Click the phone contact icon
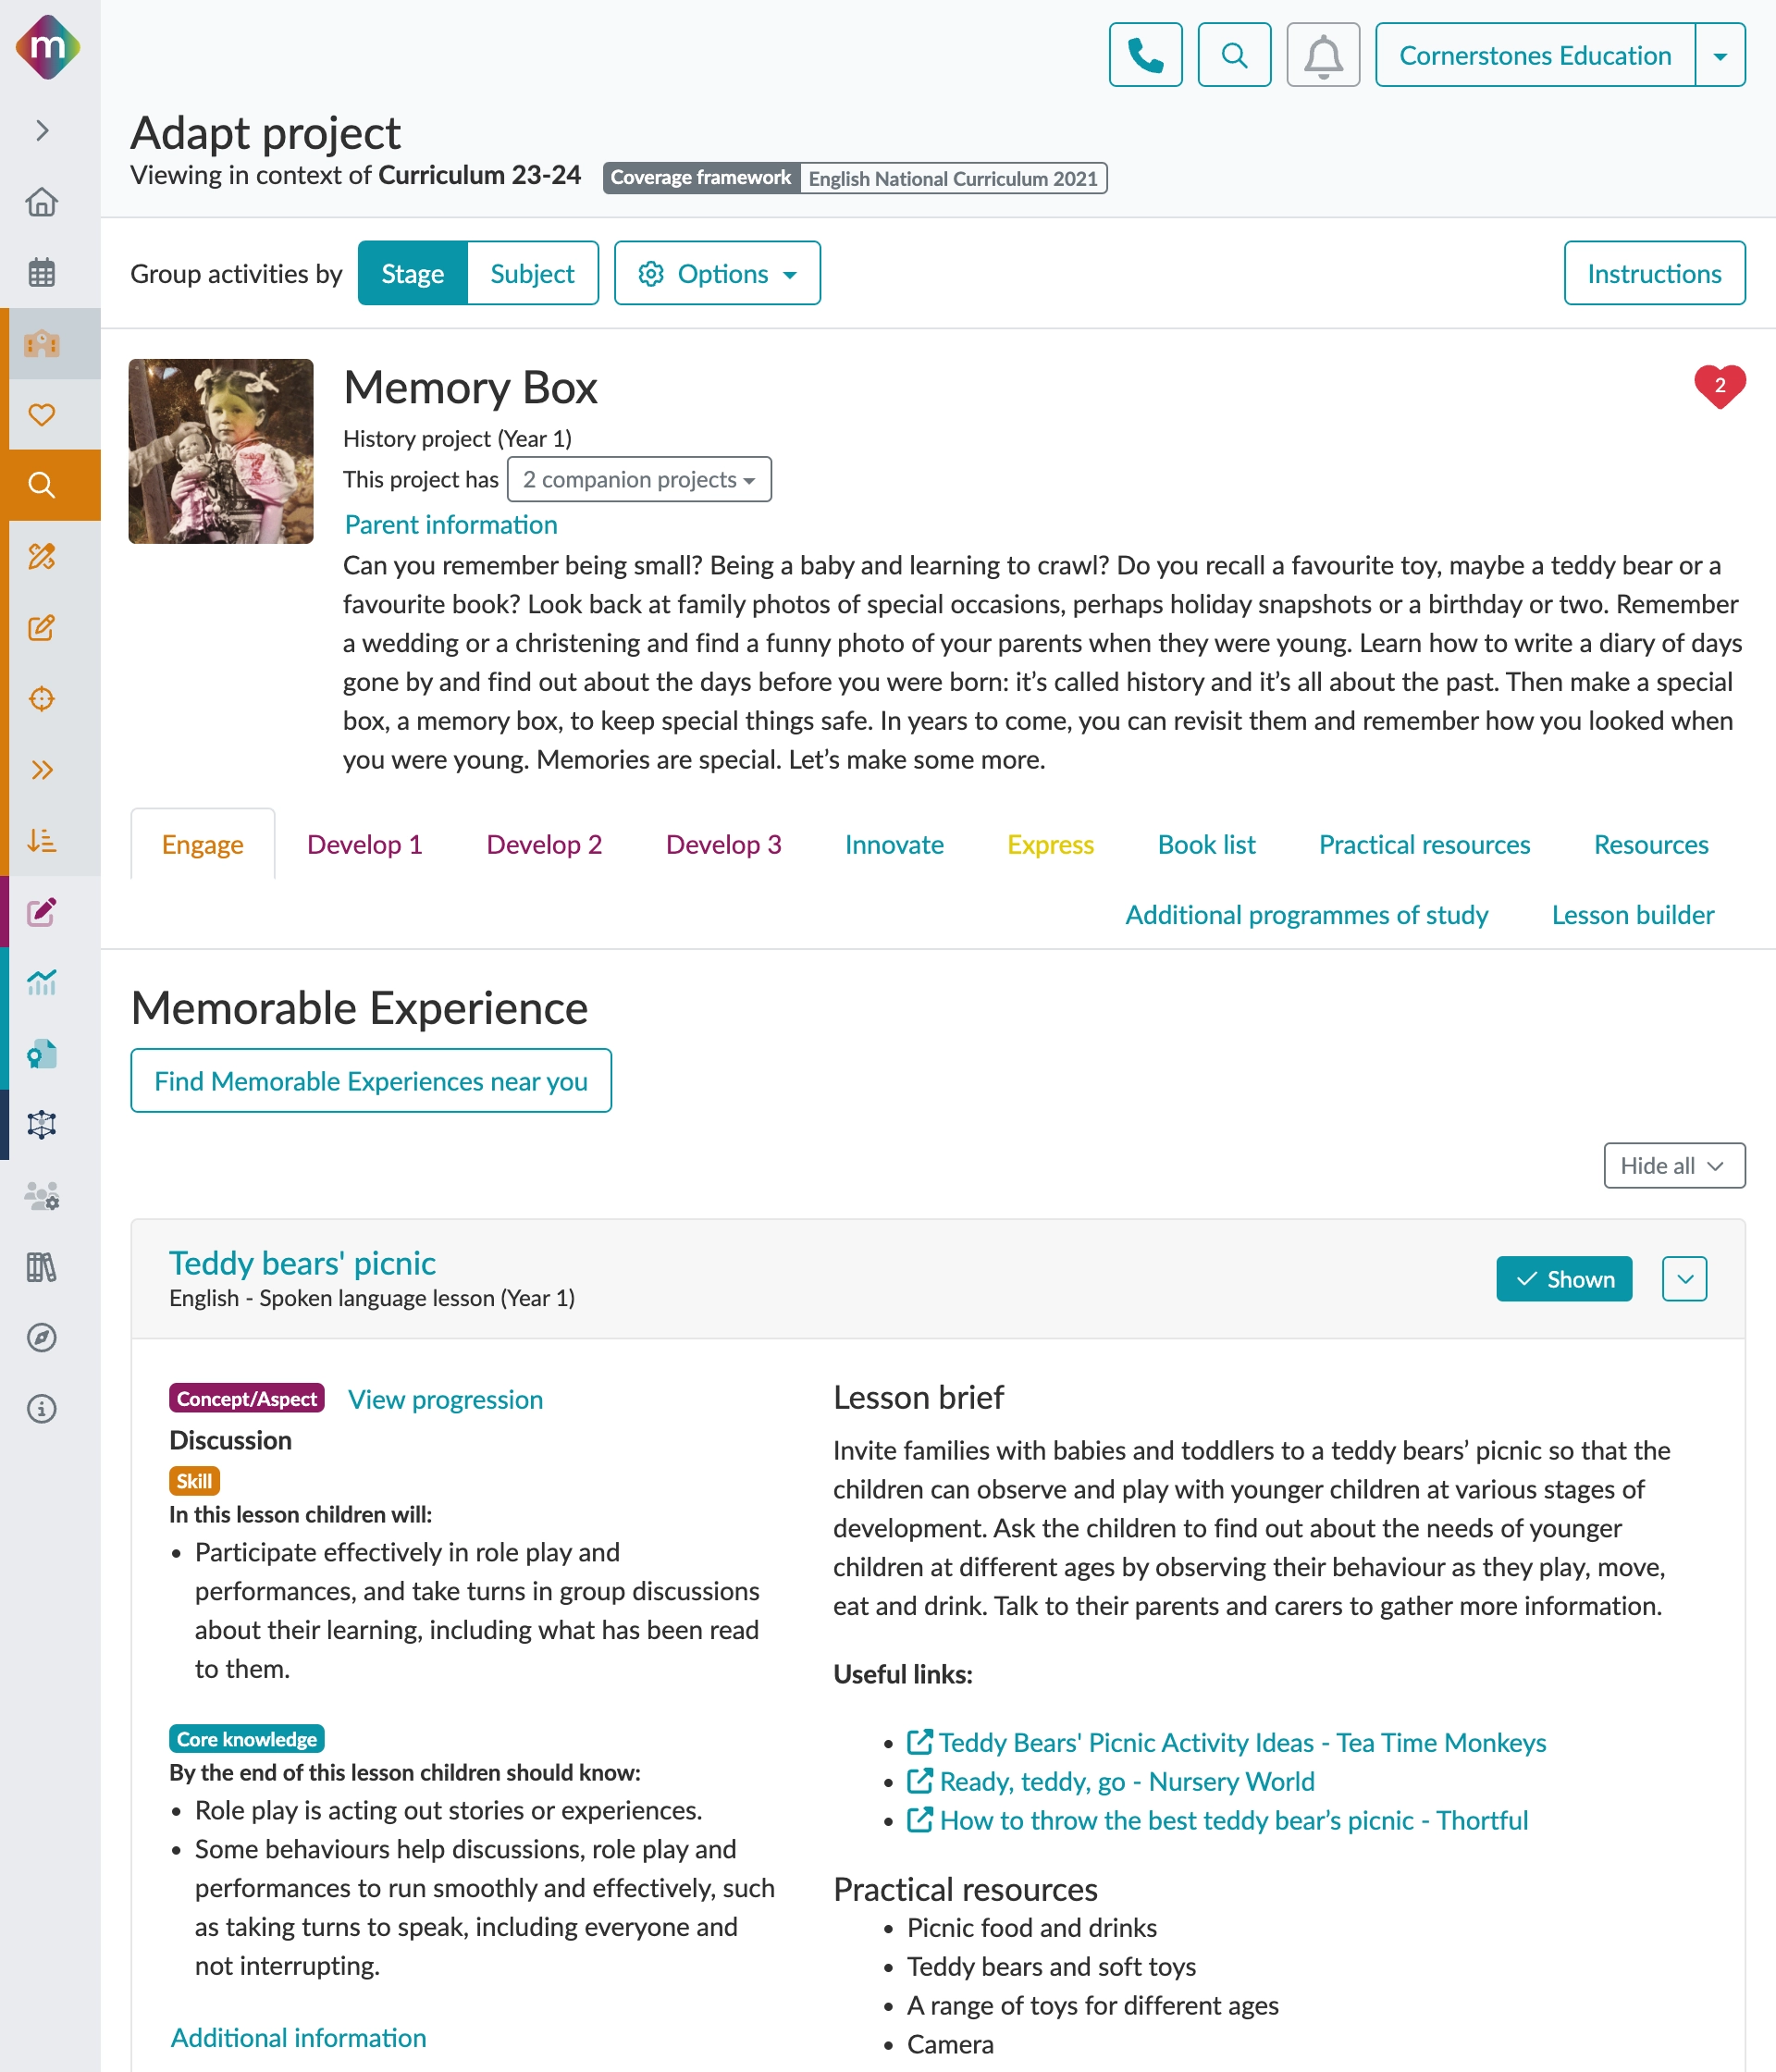1776x2072 pixels. pos(1145,55)
